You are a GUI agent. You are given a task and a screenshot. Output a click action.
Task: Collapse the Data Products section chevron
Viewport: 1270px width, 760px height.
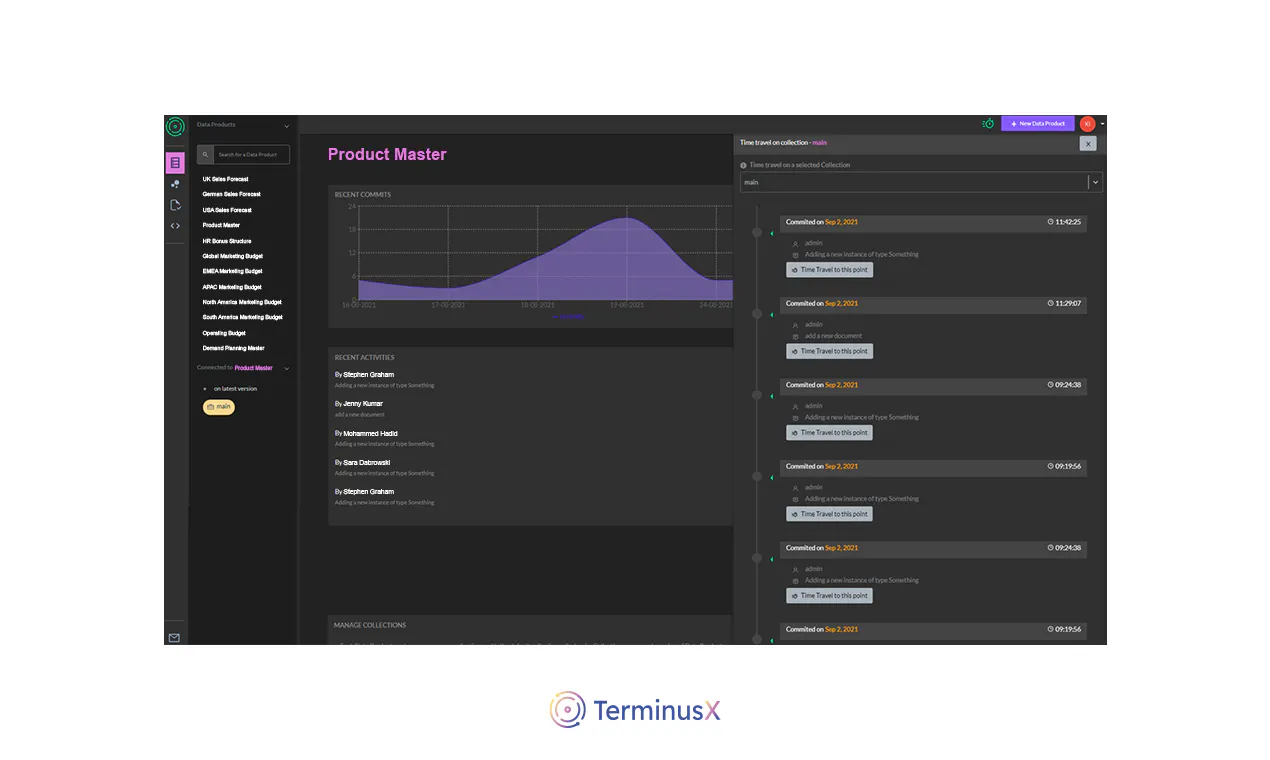coord(287,126)
